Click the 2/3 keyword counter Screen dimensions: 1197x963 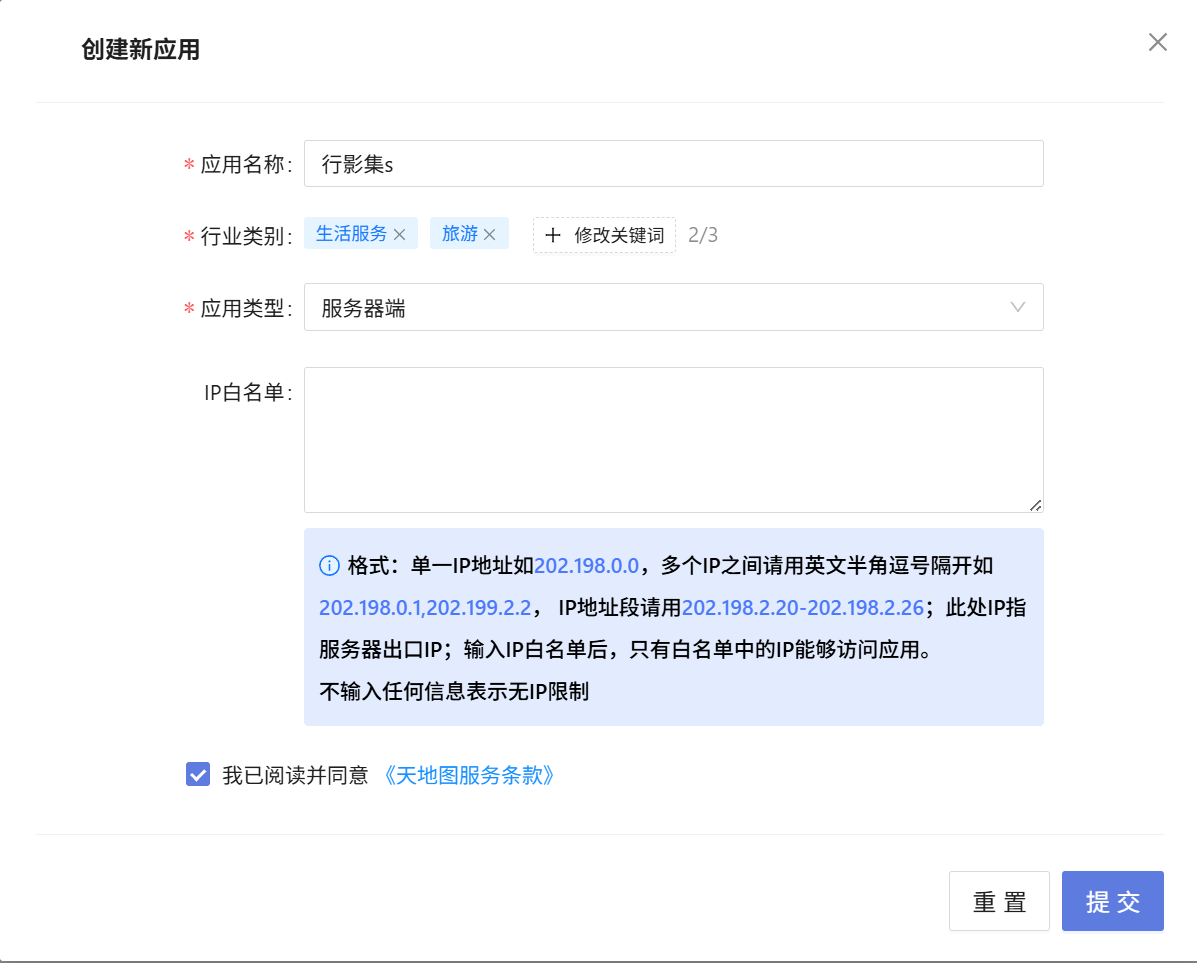(x=702, y=234)
